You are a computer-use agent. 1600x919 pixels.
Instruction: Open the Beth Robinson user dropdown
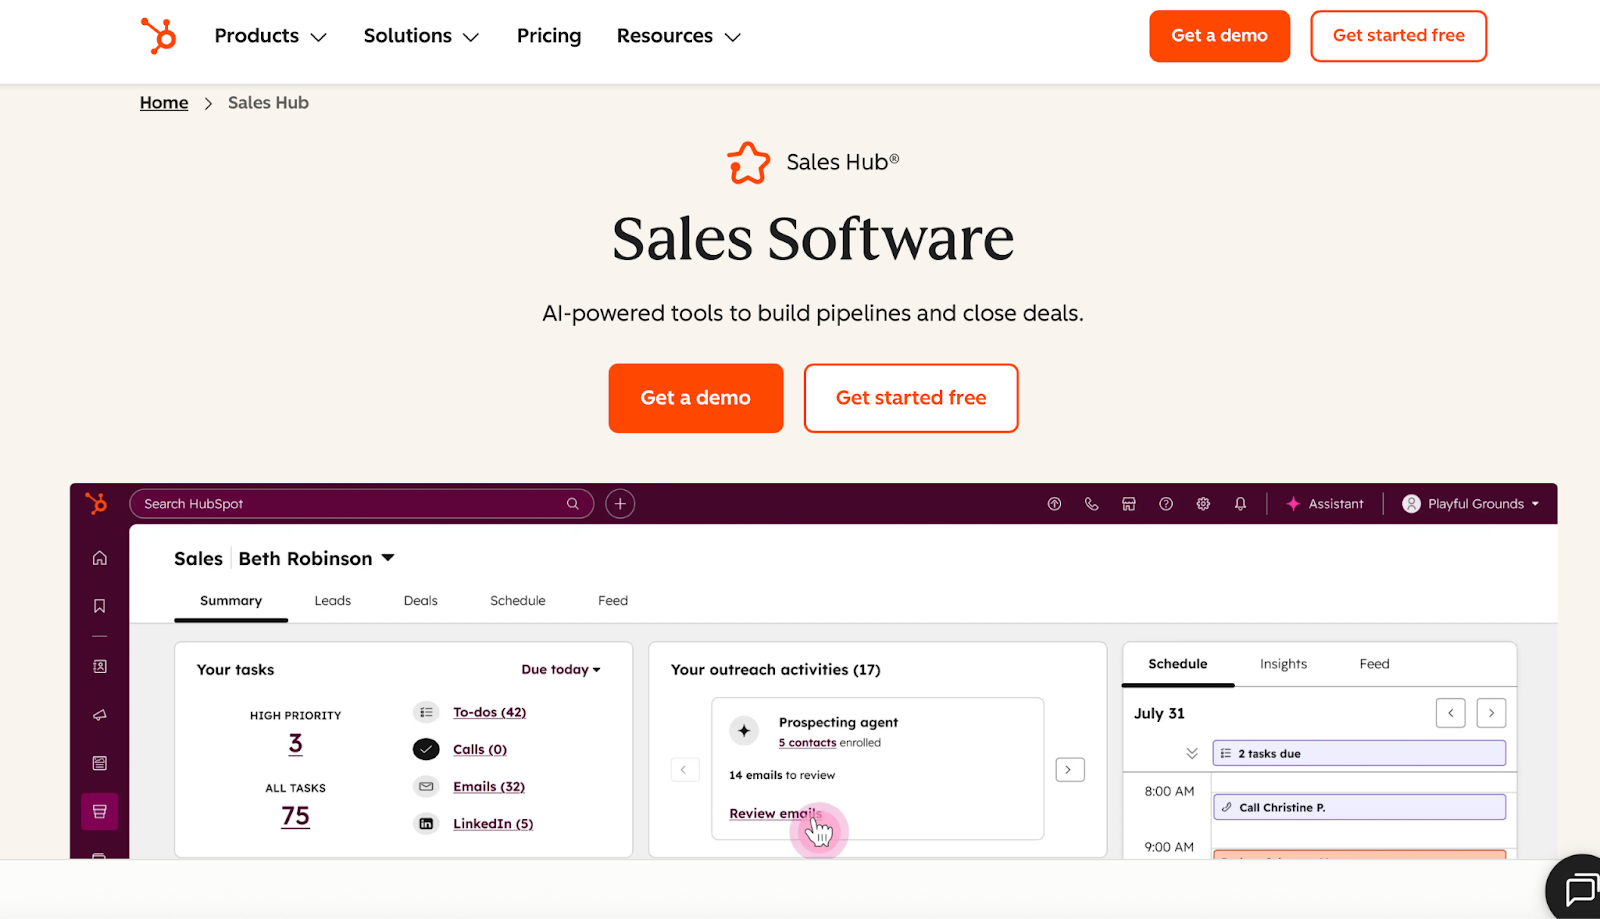316,559
